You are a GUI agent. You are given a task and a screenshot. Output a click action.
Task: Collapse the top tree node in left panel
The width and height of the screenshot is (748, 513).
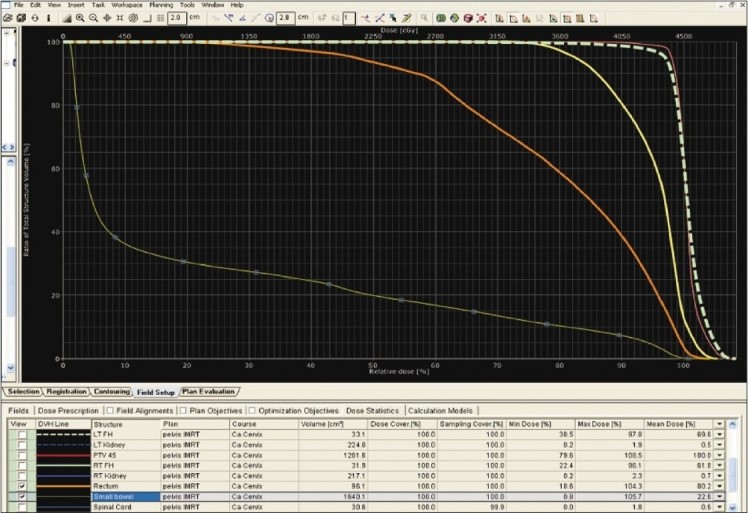point(7,33)
